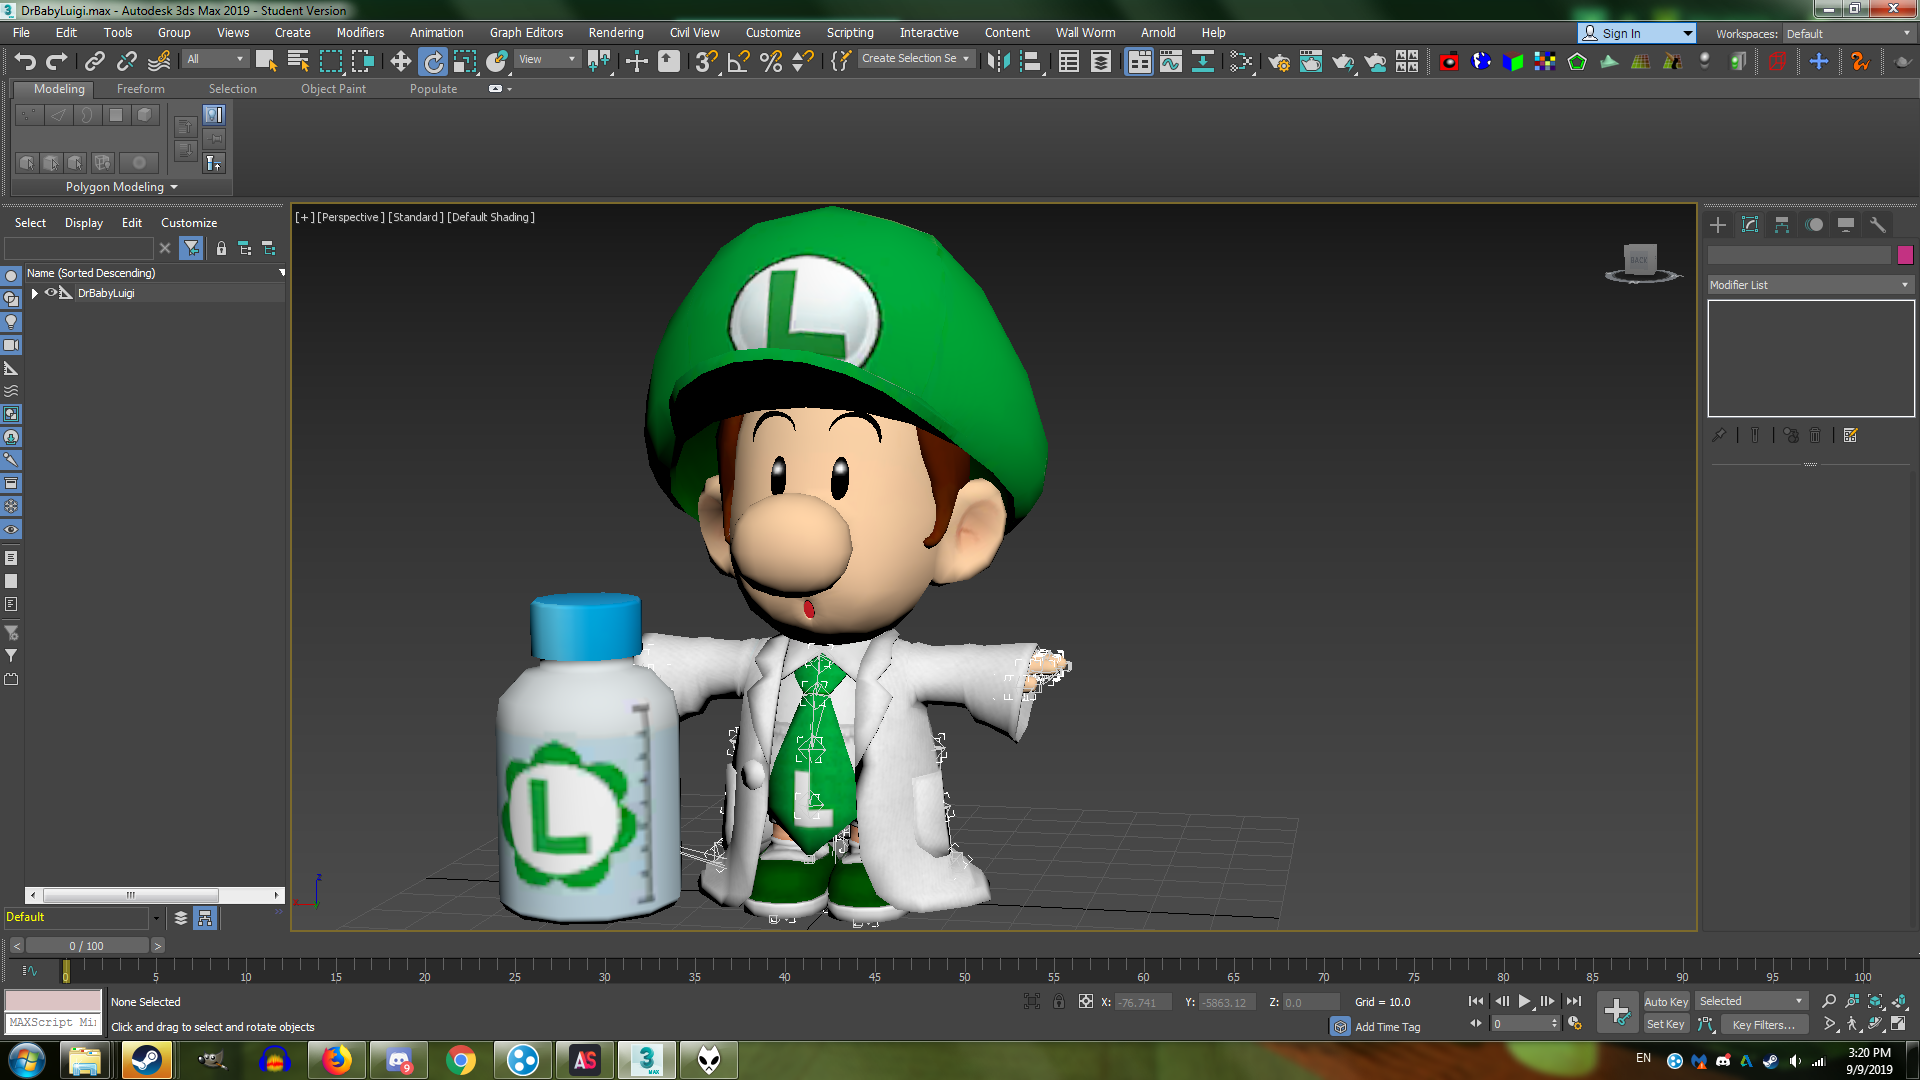Open the Hierarchy command panel tab
The image size is (1920, 1080).
click(x=1782, y=225)
